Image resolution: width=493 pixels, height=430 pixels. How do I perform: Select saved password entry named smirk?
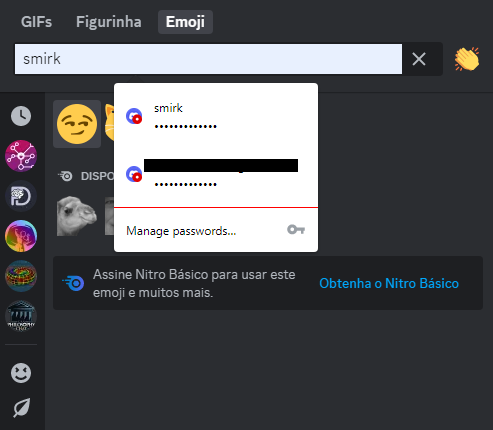[x=216, y=116]
